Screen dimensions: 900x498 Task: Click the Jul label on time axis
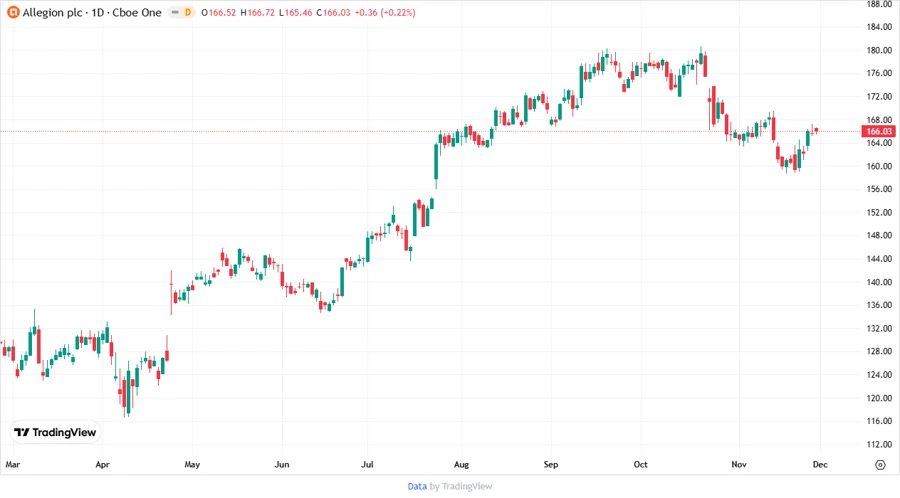pos(367,464)
